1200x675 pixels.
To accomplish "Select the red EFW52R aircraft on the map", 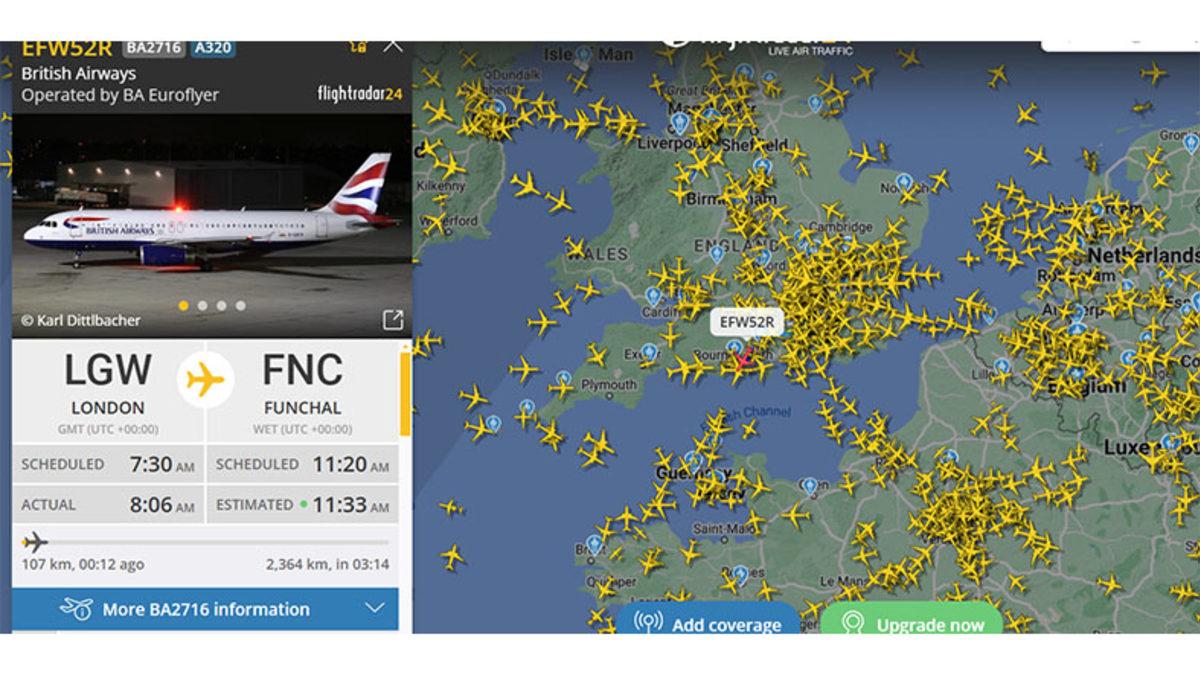I will coord(741,359).
